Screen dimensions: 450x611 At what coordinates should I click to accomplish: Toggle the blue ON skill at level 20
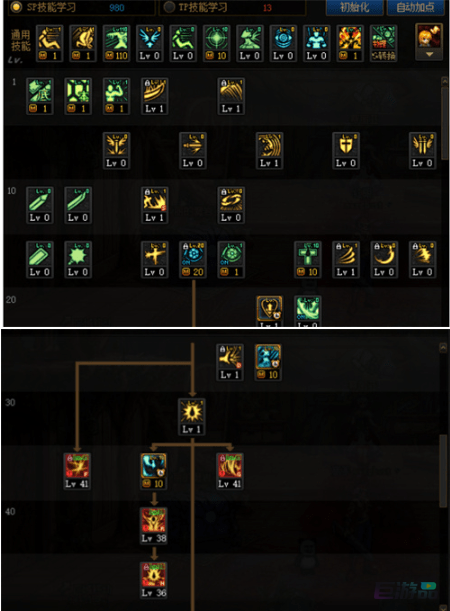[x=192, y=260]
